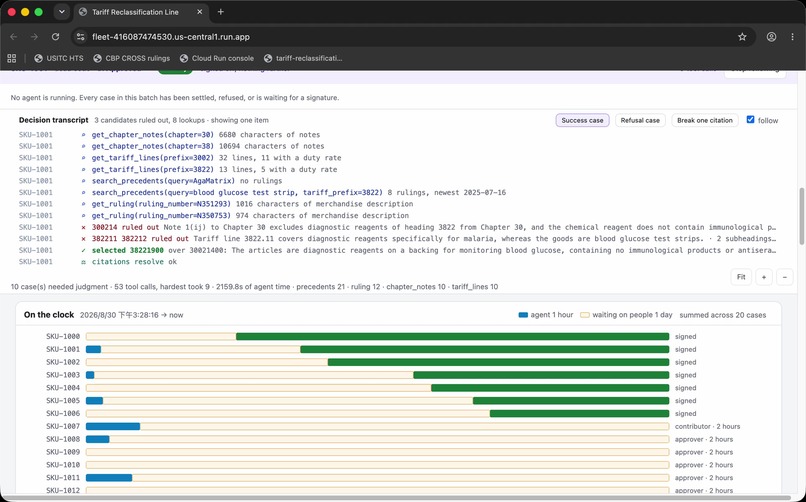Open the apps grid in bookmarks bar
The height and width of the screenshot is (502, 806).
coord(11,58)
